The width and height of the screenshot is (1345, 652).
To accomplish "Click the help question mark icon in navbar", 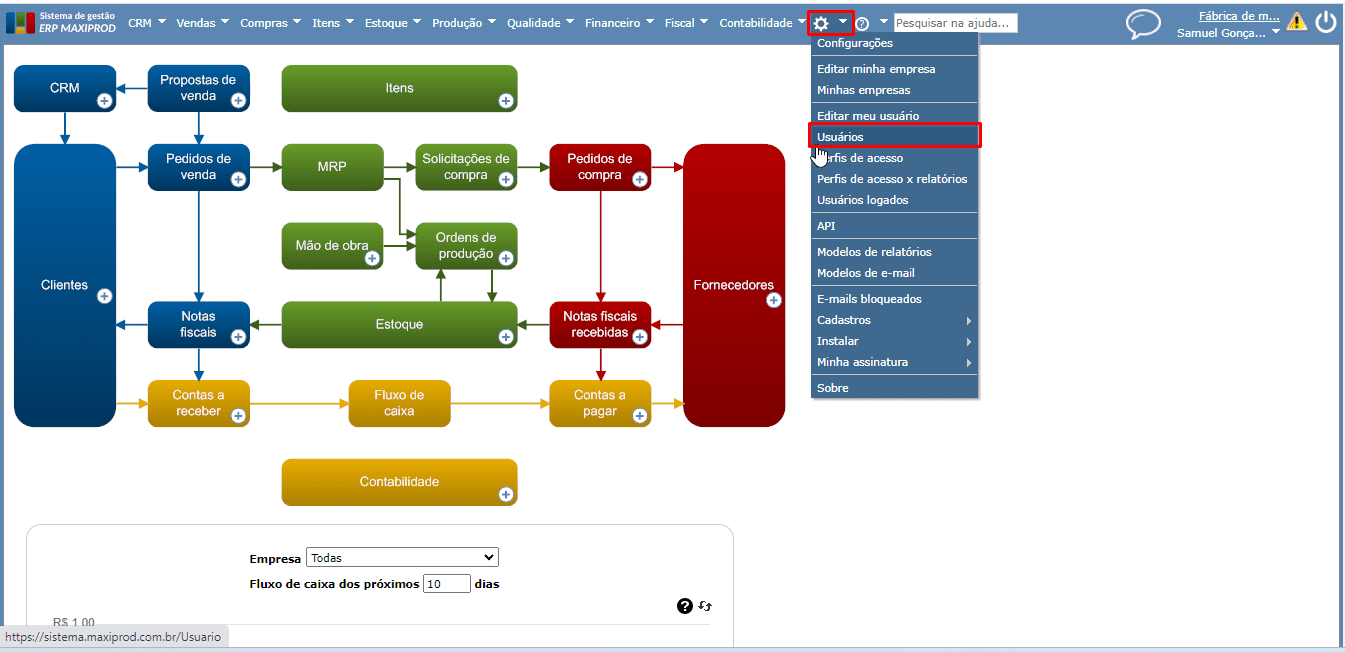I will (862, 23).
